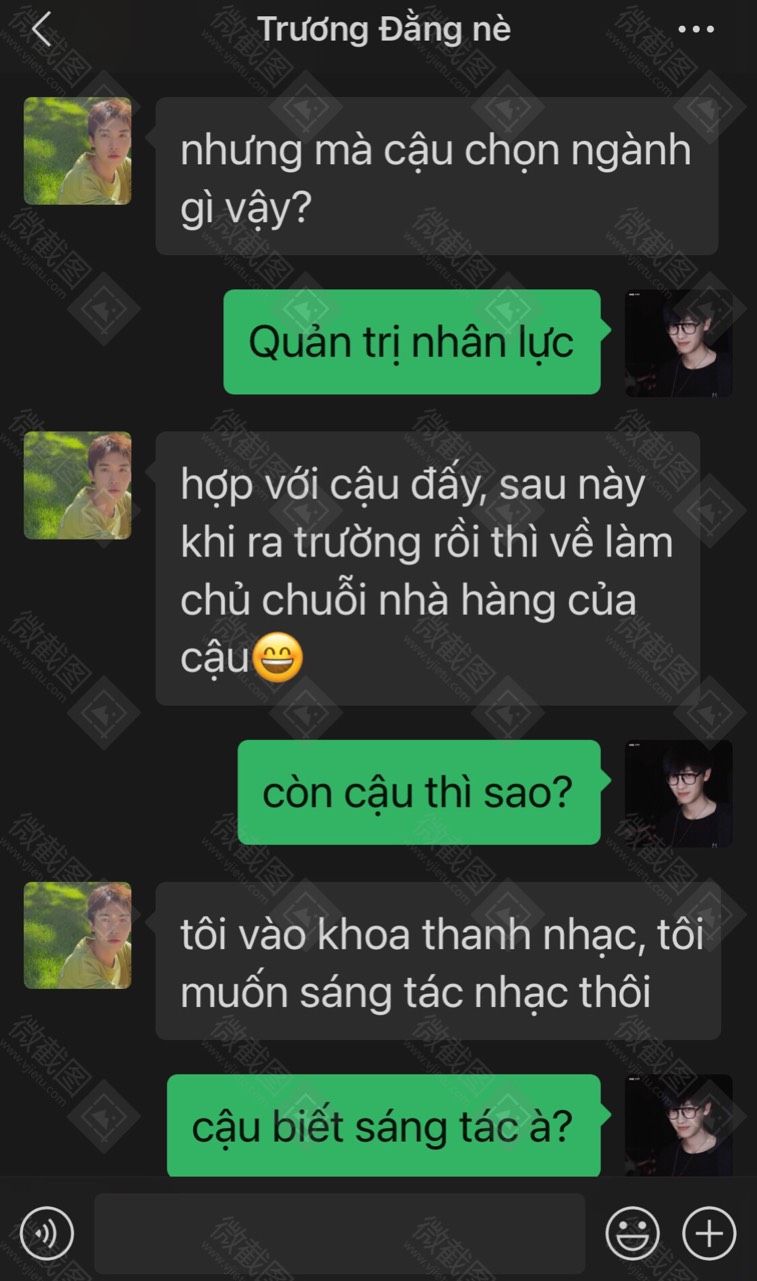Tap the back arrow icon
Screen dimensions: 757x1281
click(x=40, y=30)
